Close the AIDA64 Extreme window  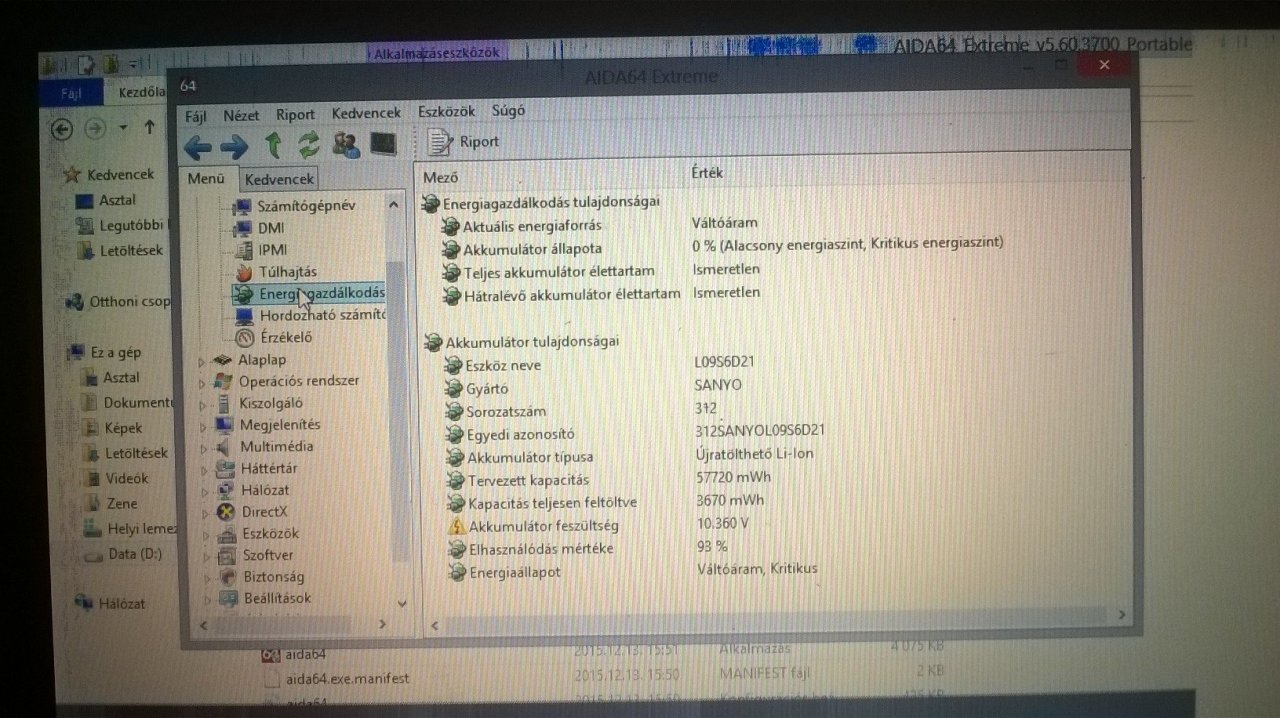pyautogui.click(x=1104, y=65)
